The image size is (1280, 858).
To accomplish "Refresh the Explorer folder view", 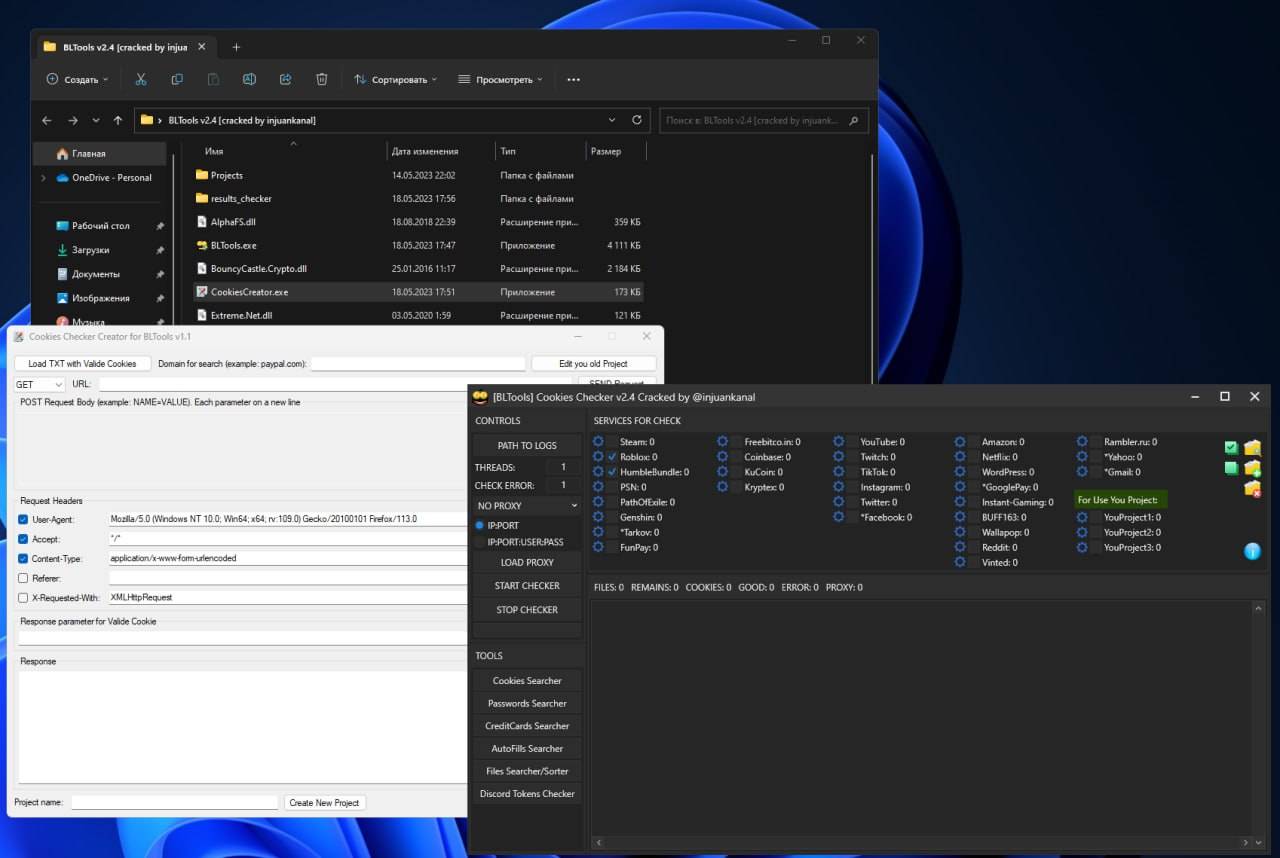I will (x=637, y=120).
